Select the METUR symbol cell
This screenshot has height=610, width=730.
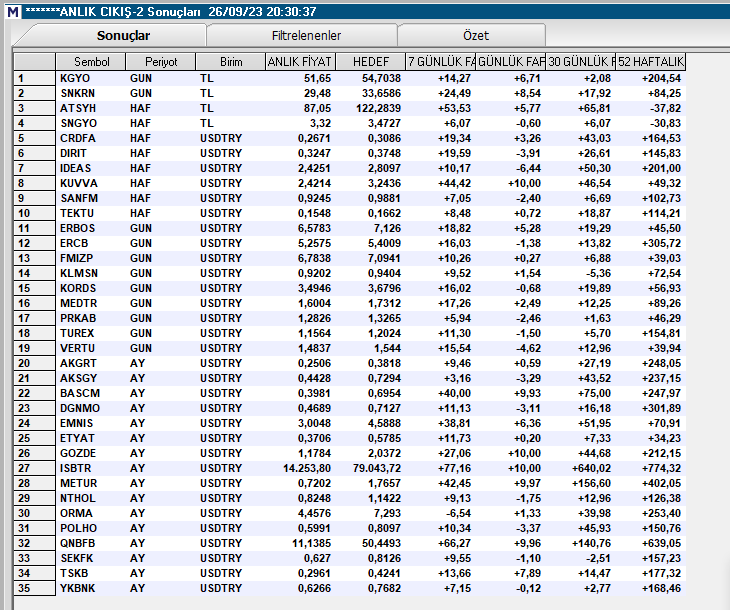tap(91, 483)
